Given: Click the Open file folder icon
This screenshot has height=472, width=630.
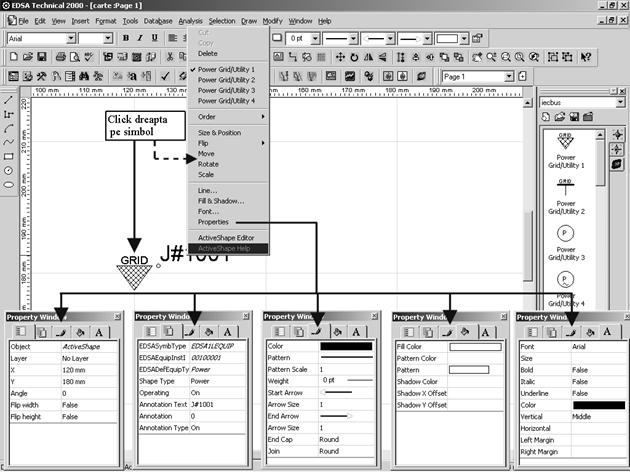Looking at the screenshot, I should pos(28,57).
